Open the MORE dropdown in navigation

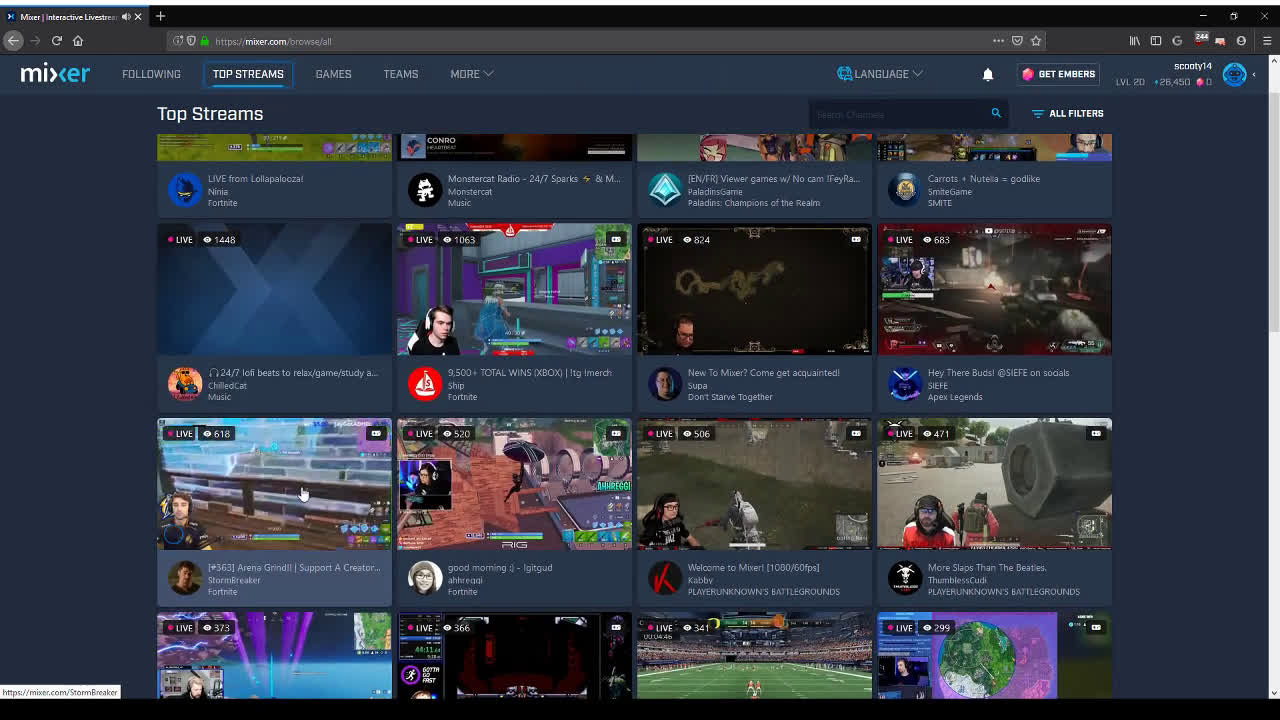click(471, 74)
